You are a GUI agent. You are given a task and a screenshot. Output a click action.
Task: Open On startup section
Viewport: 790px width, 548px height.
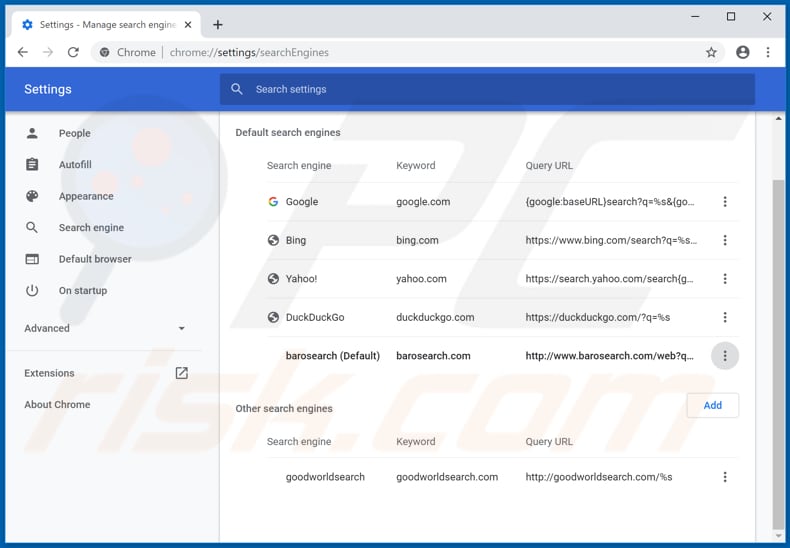point(83,291)
